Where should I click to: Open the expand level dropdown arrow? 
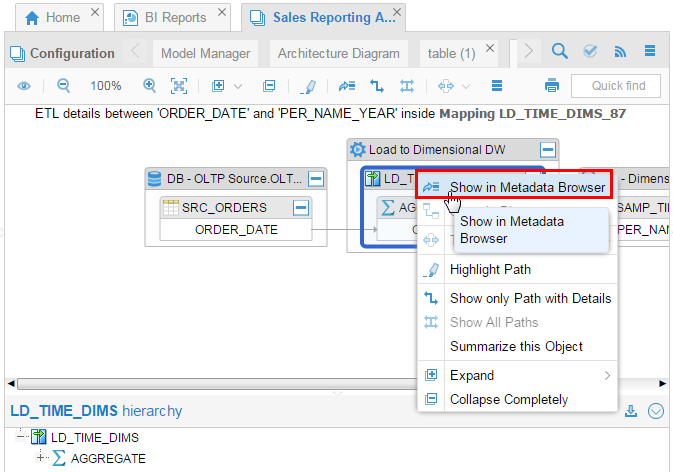click(238, 86)
